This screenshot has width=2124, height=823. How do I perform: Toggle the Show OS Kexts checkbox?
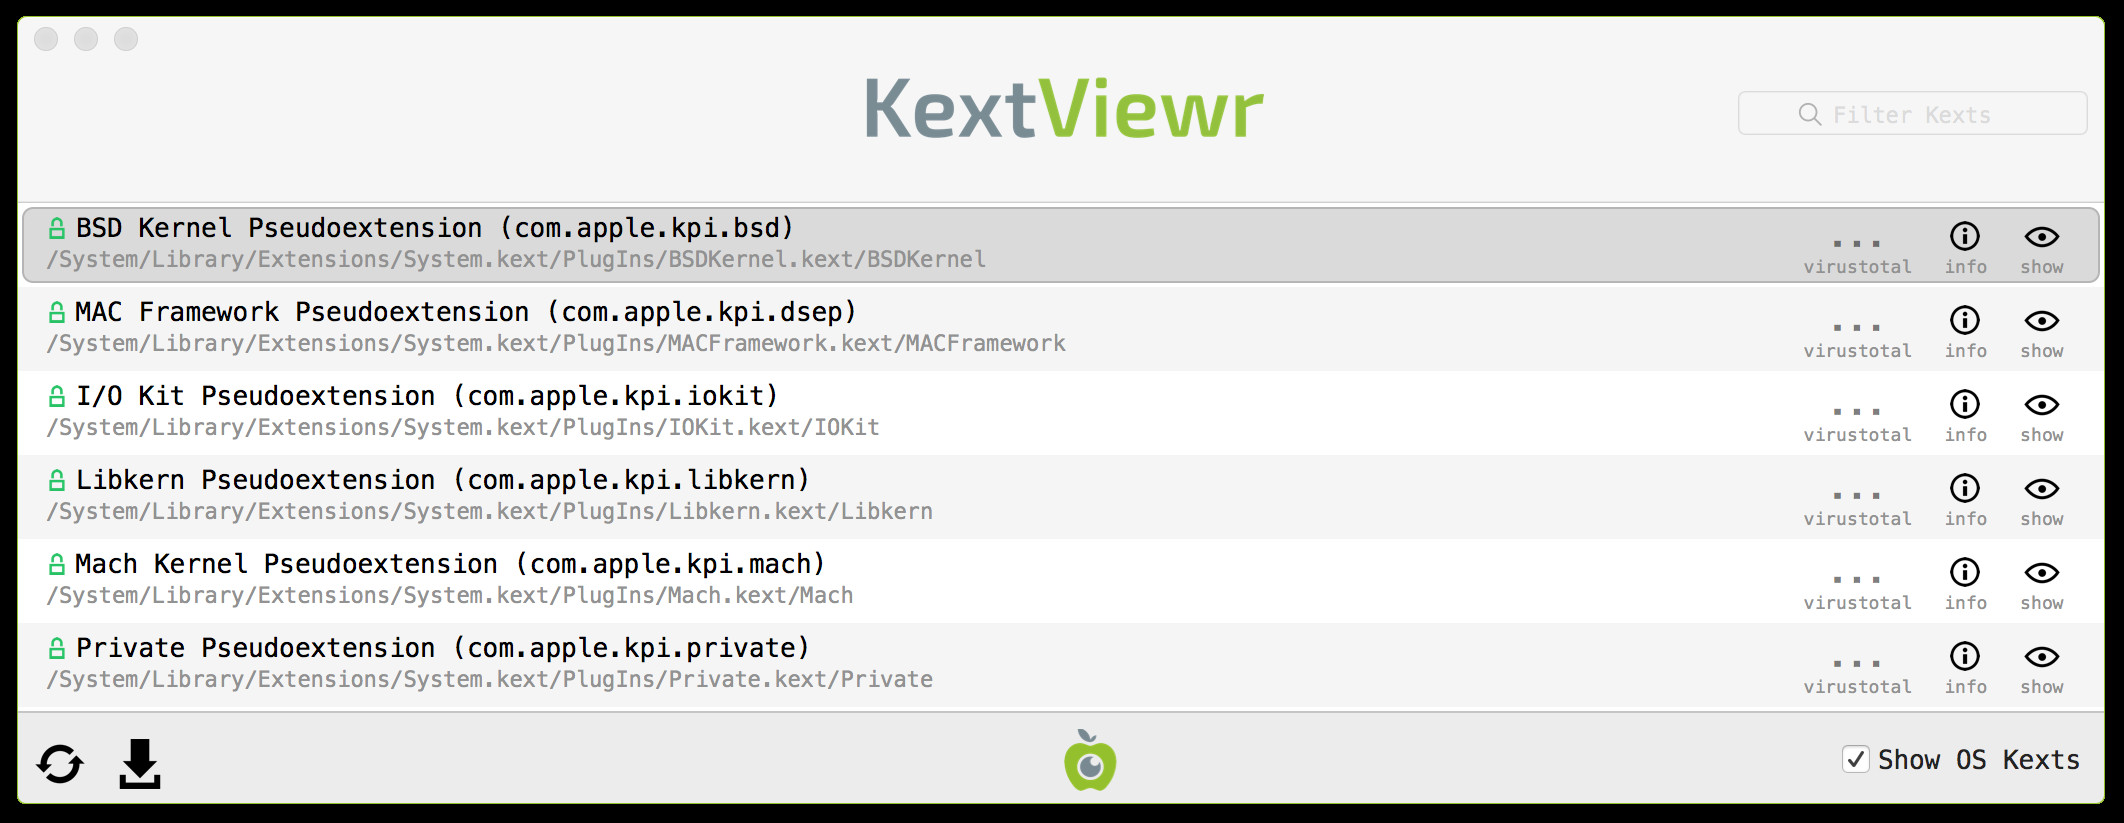click(x=1855, y=759)
